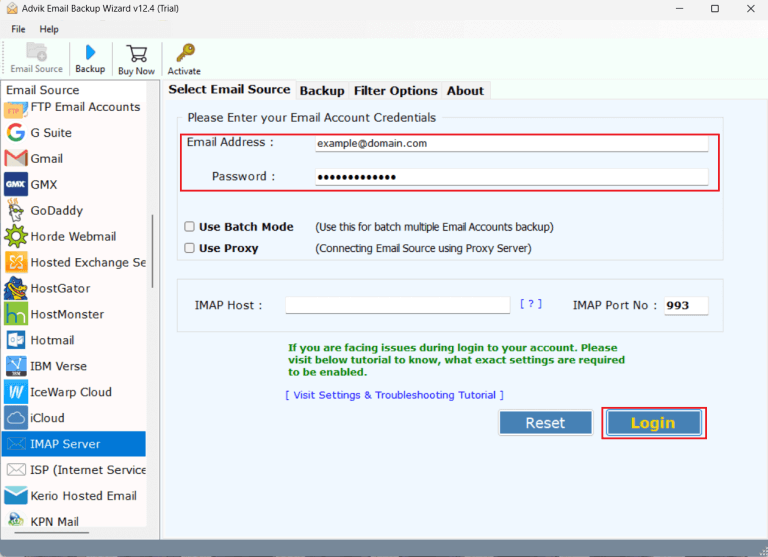Select IceWarp Cloud label in list
768x557 pixels.
click(x=71, y=392)
